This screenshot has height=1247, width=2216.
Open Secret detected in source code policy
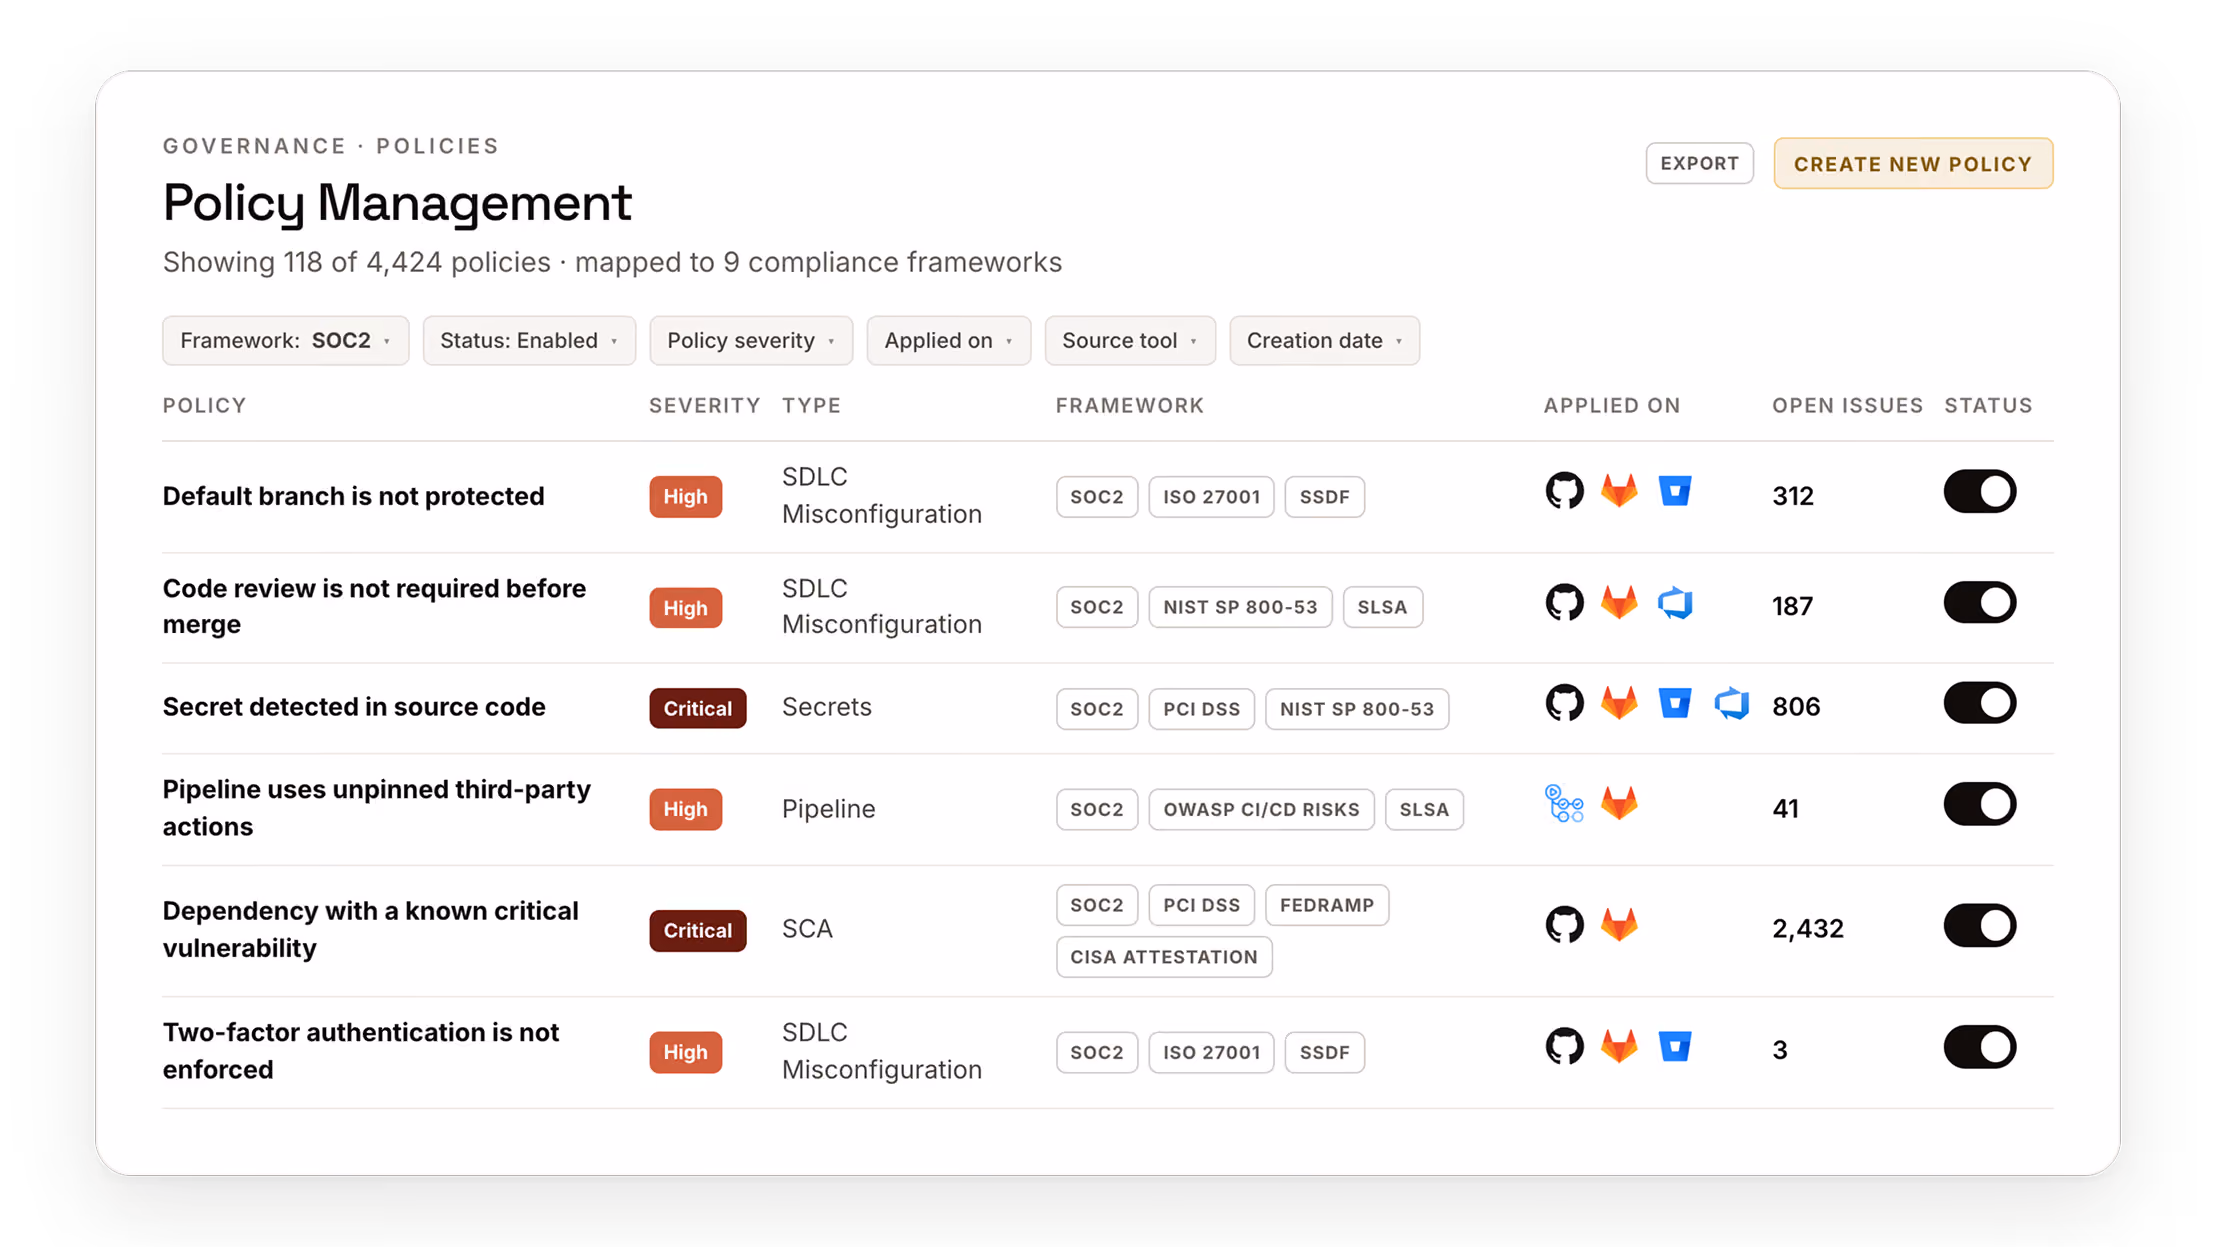(x=354, y=707)
